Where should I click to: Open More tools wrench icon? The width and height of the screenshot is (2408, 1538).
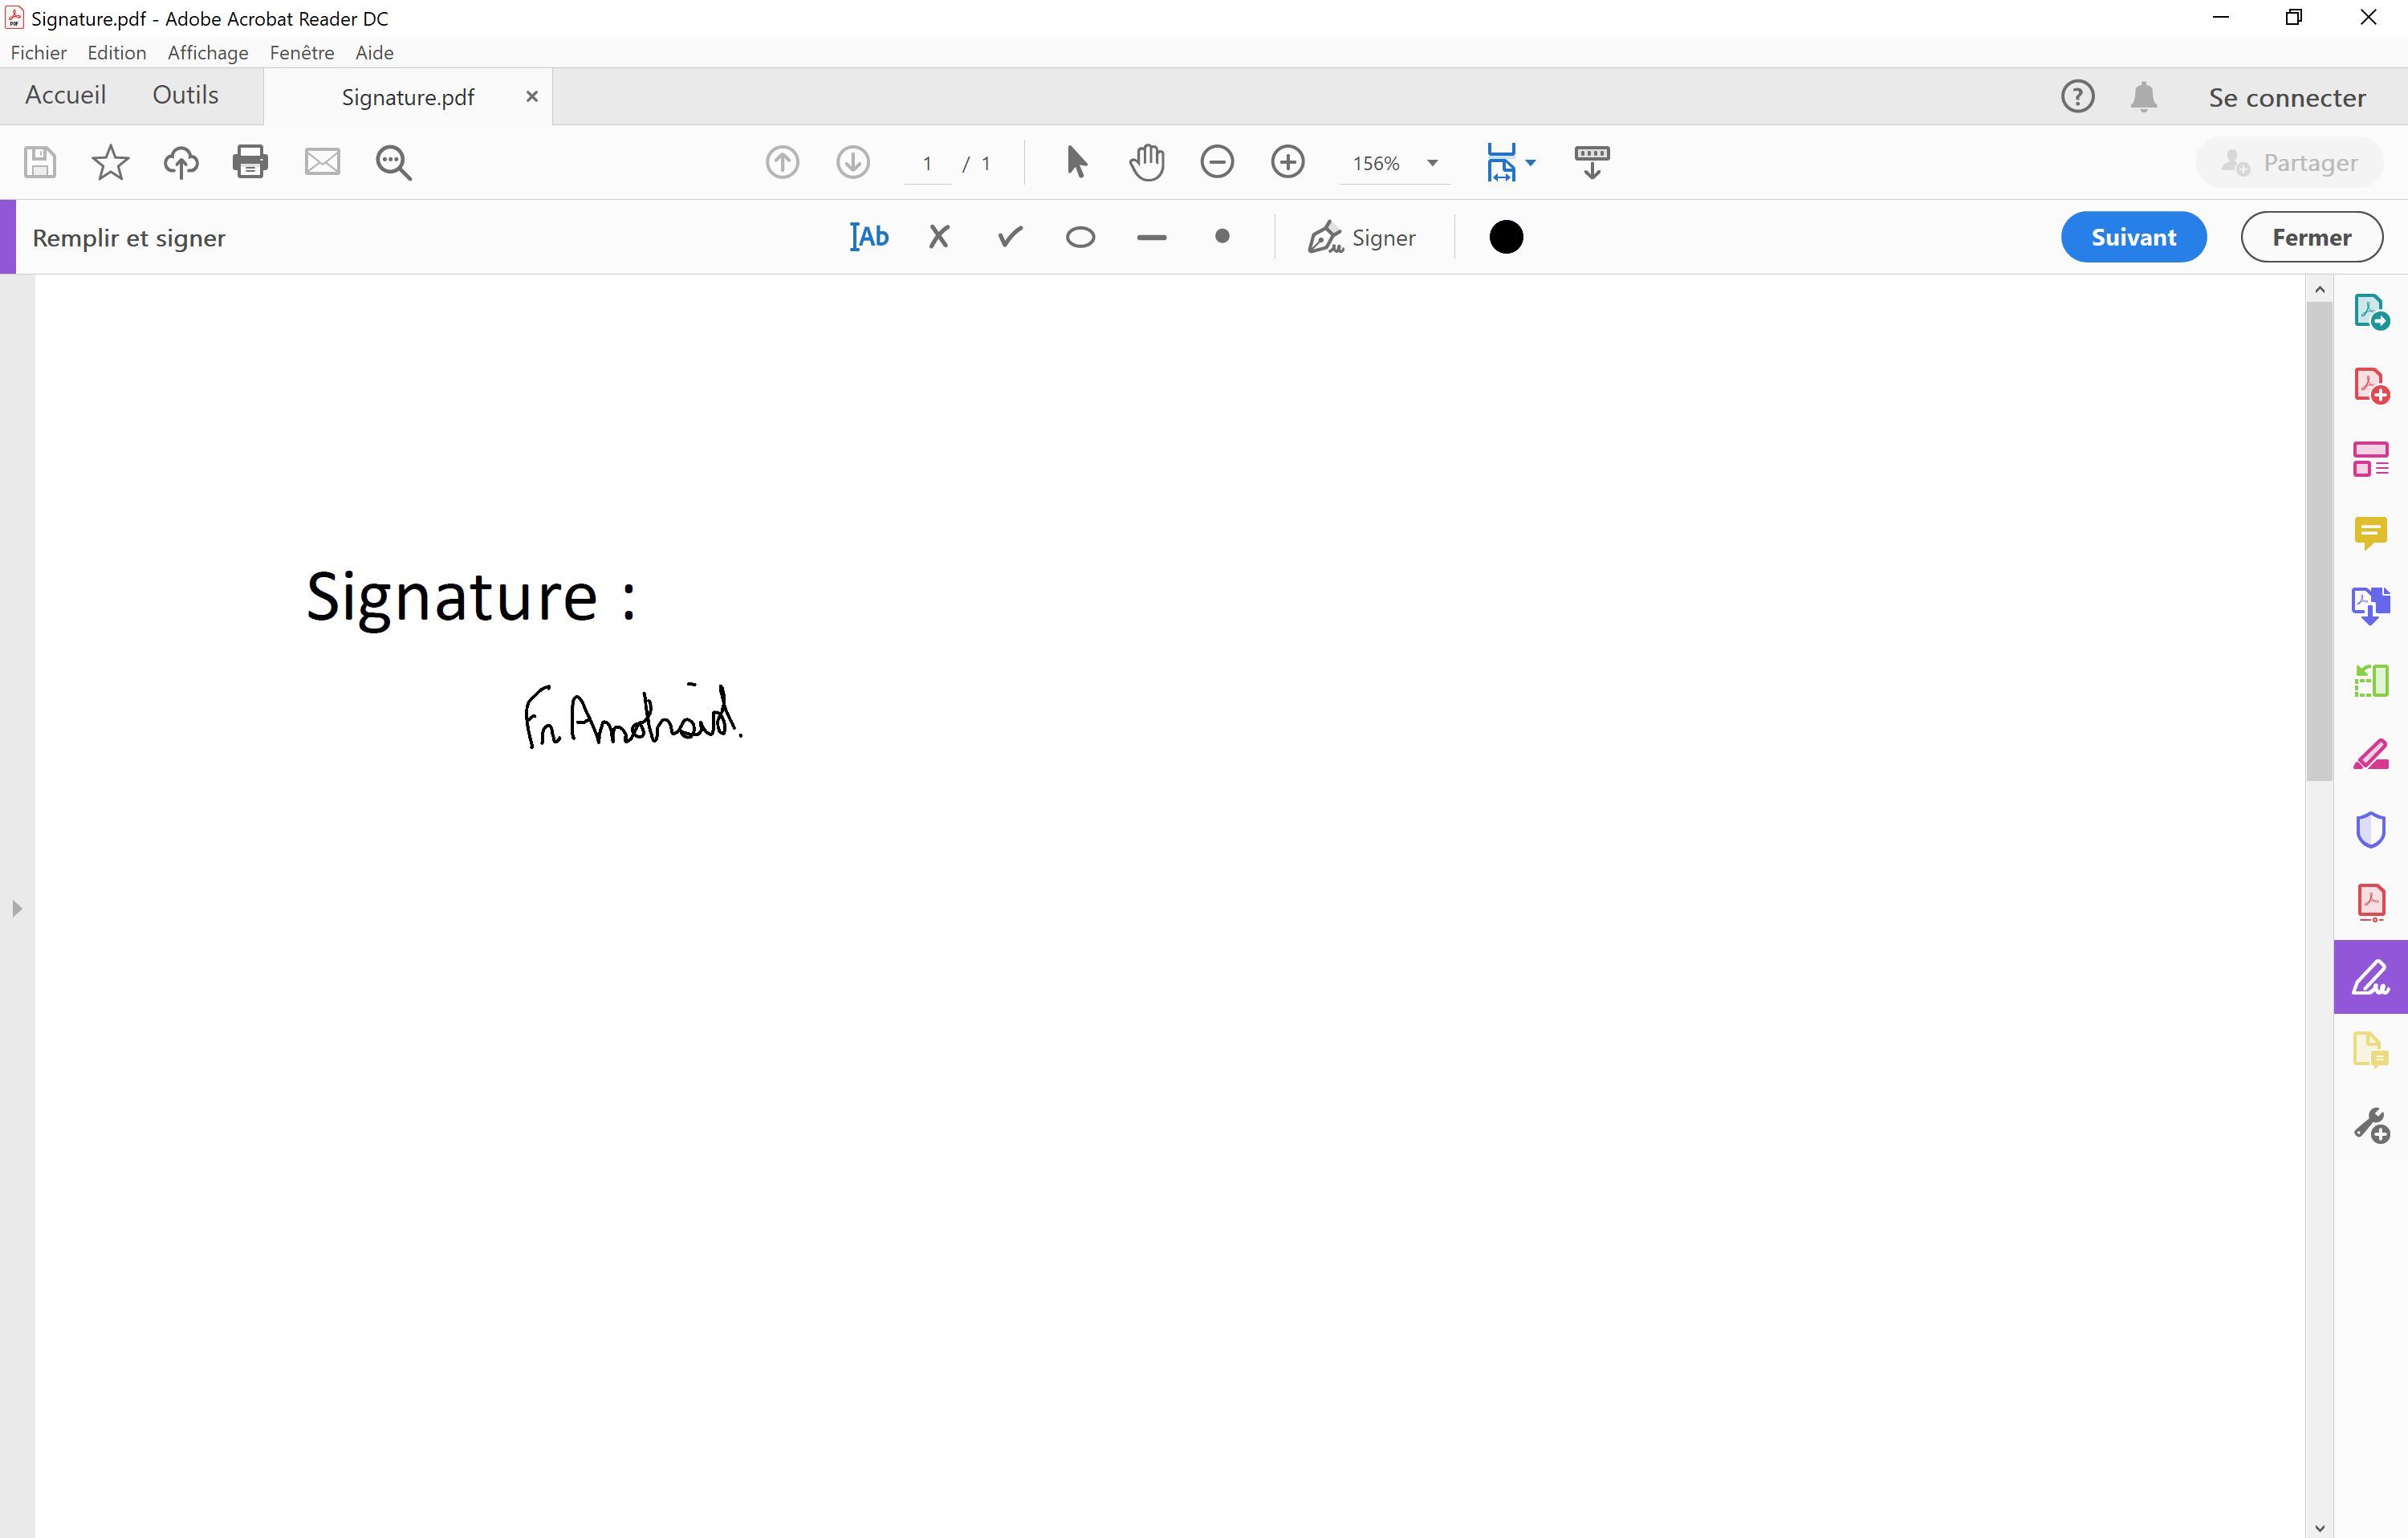(2371, 1126)
